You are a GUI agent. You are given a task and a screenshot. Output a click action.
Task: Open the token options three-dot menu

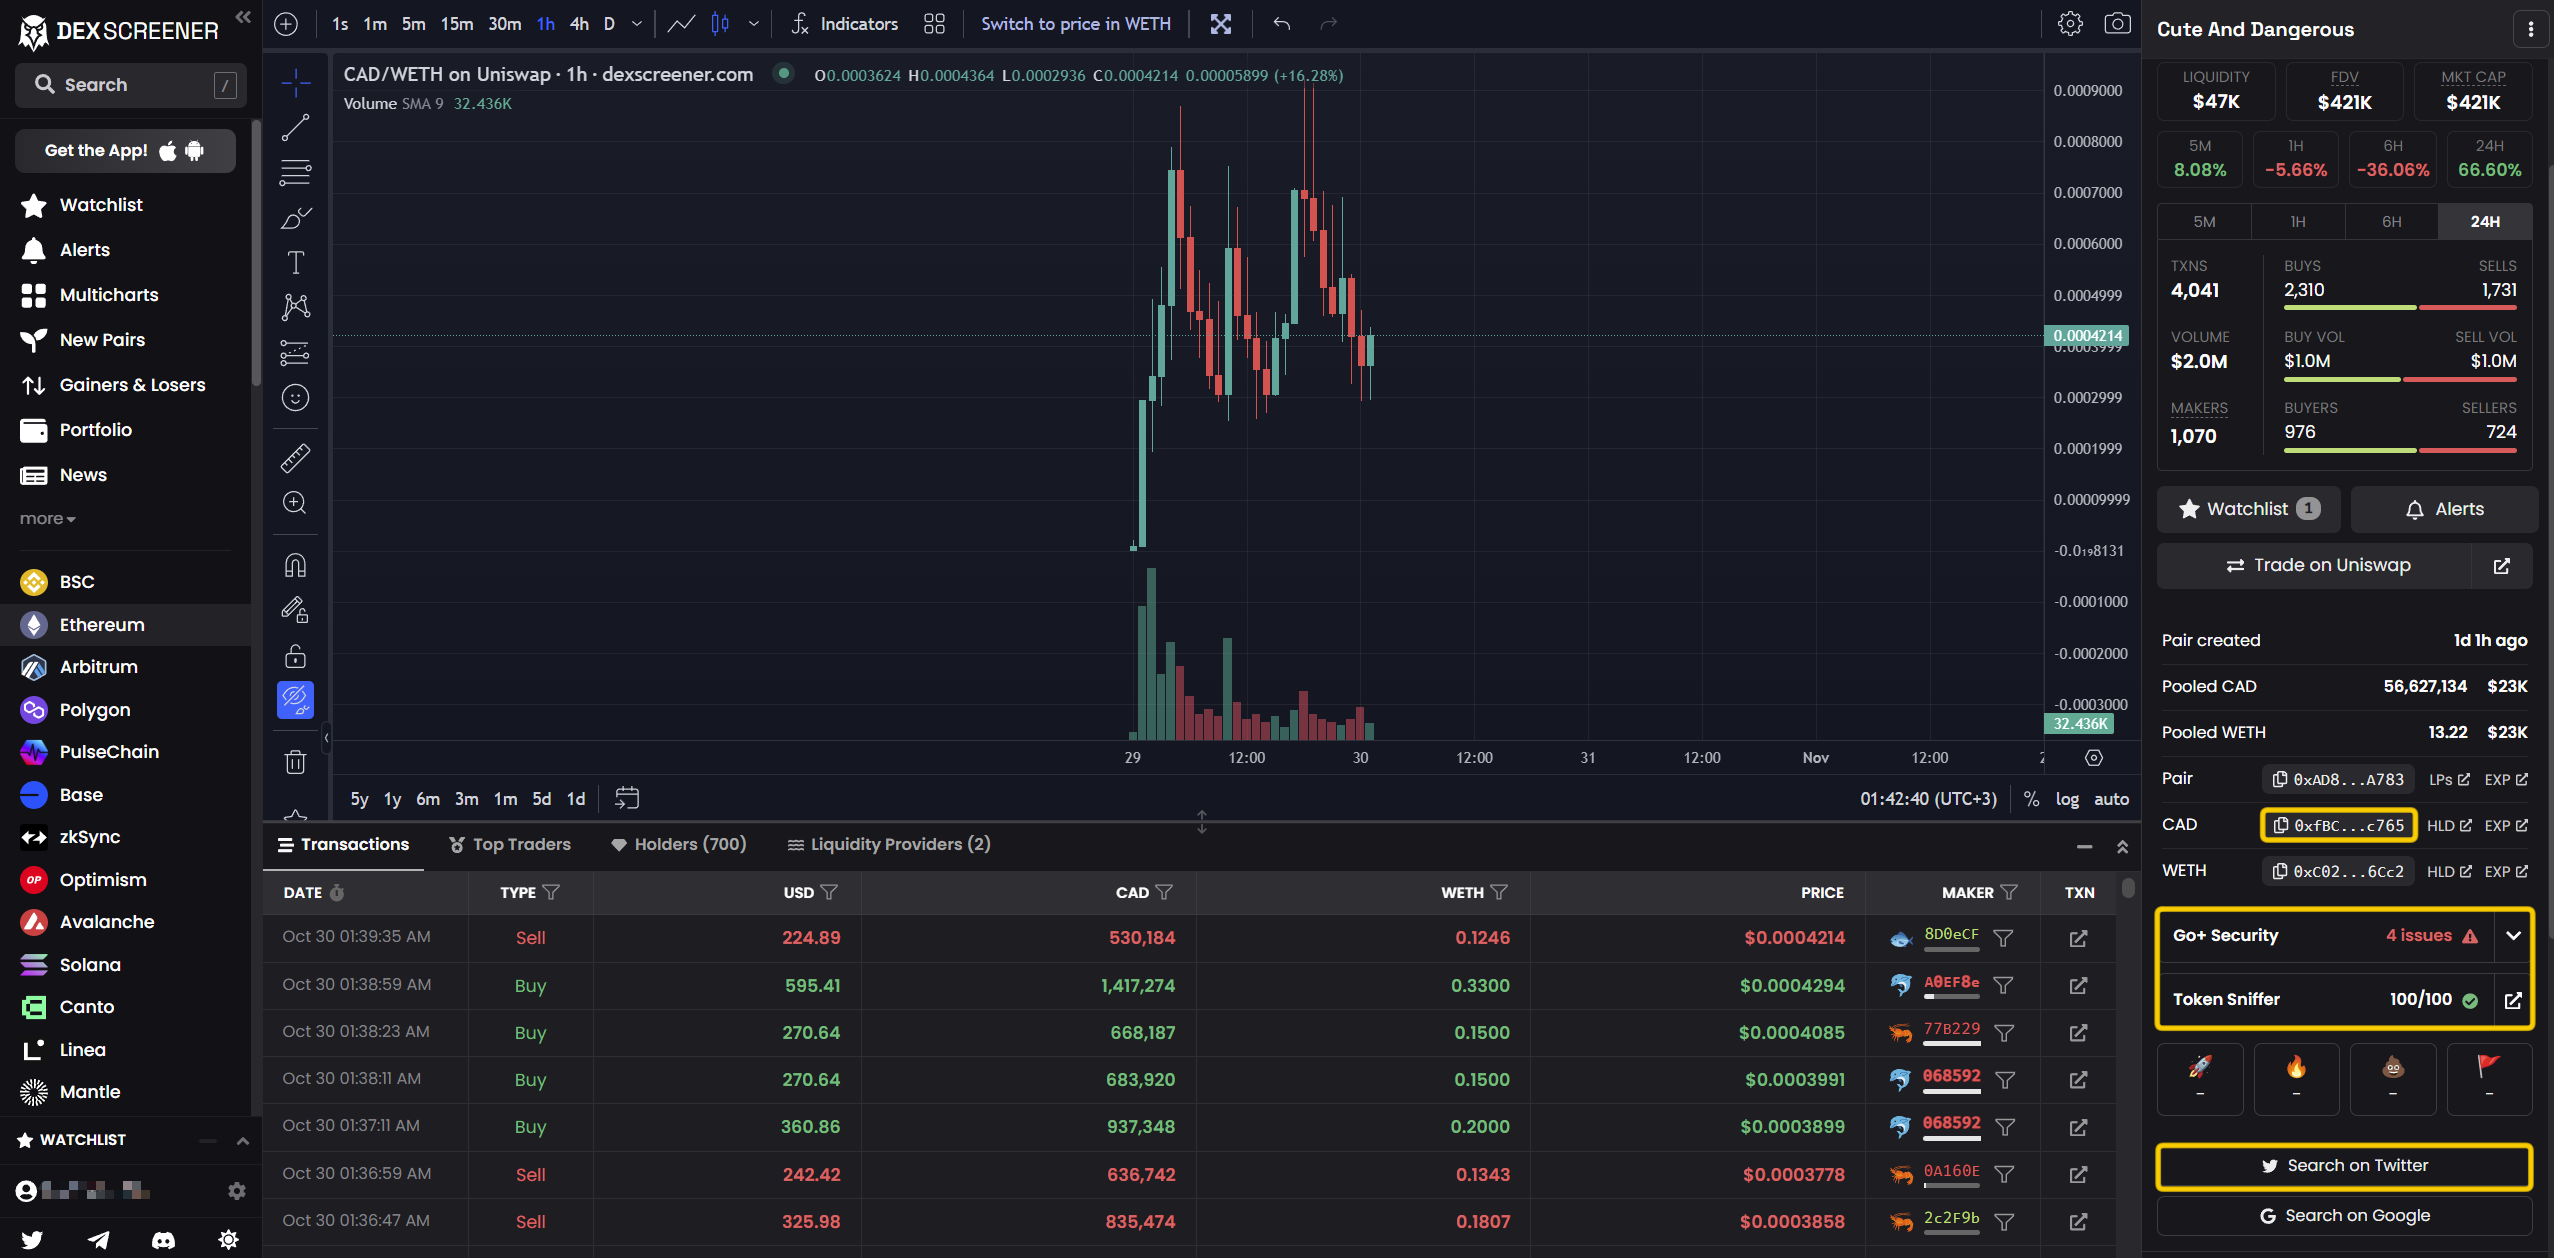point(2531,29)
